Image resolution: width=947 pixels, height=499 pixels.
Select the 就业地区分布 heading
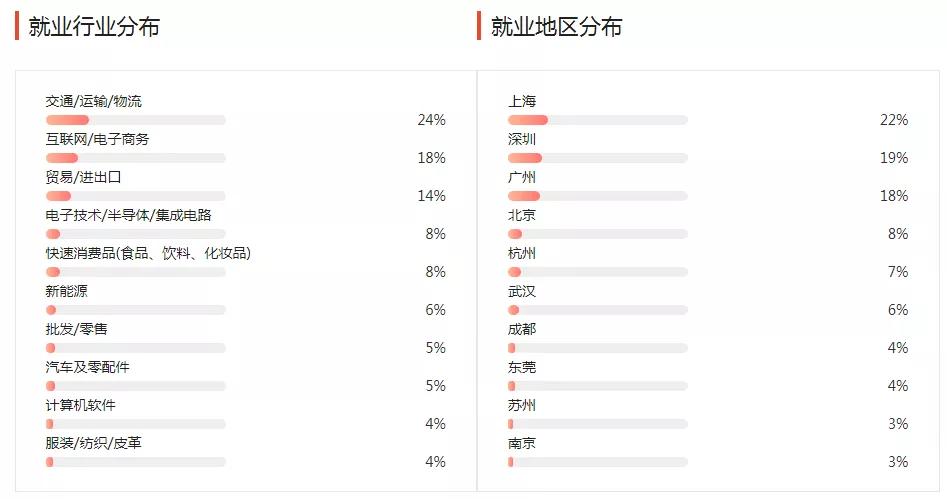[556, 27]
